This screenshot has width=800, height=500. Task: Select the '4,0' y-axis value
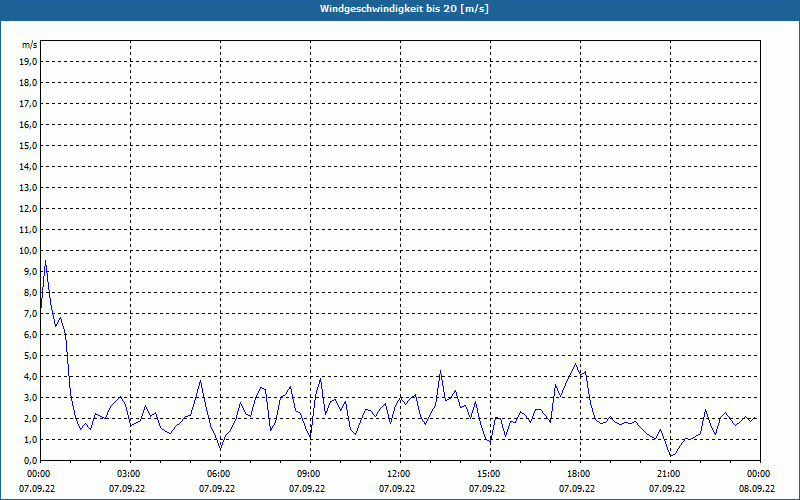coord(30,377)
